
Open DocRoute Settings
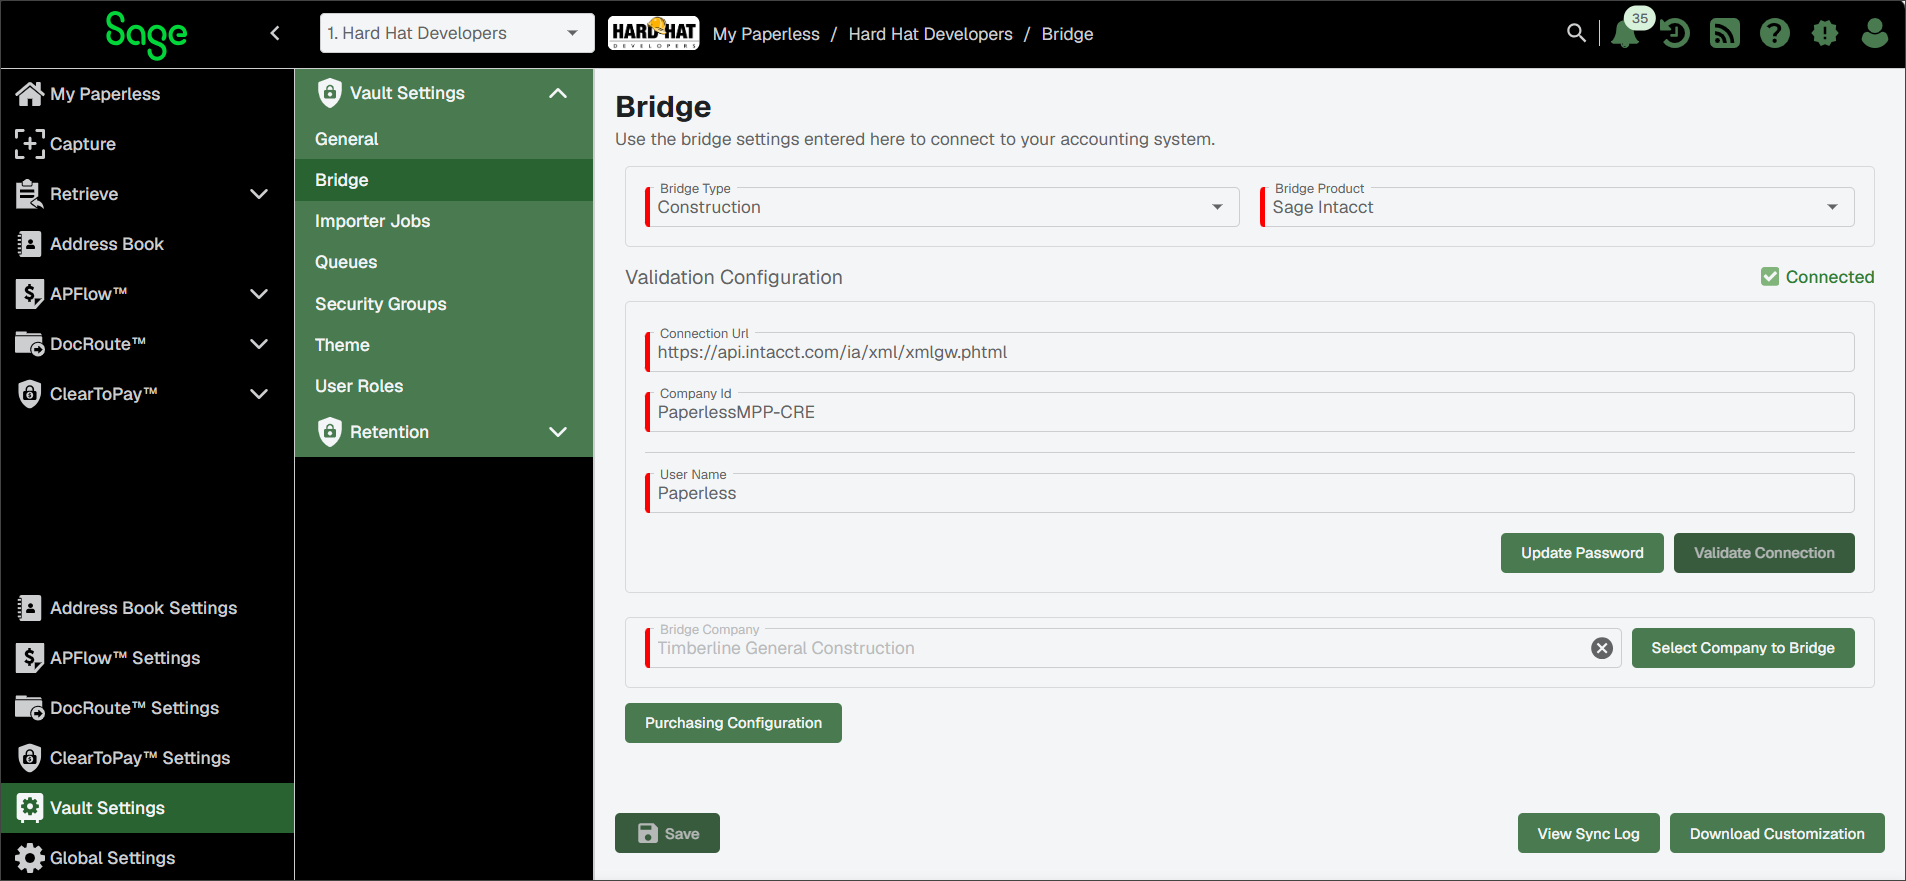pyautogui.click(x=147, y=708)
